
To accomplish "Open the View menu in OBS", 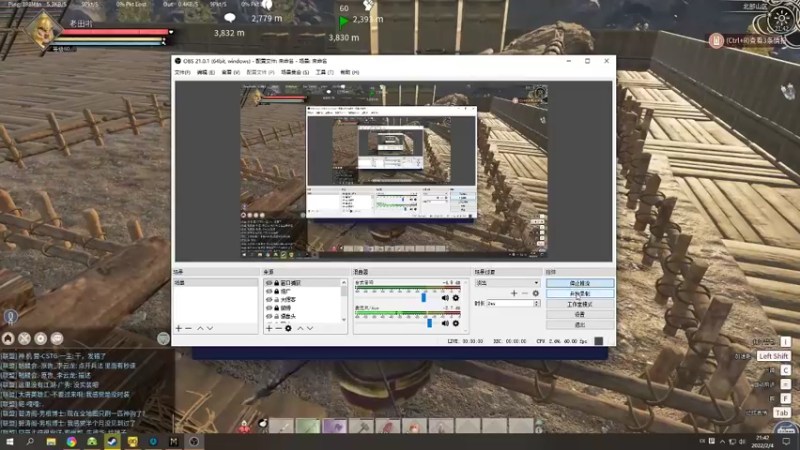I will (230, 72).
